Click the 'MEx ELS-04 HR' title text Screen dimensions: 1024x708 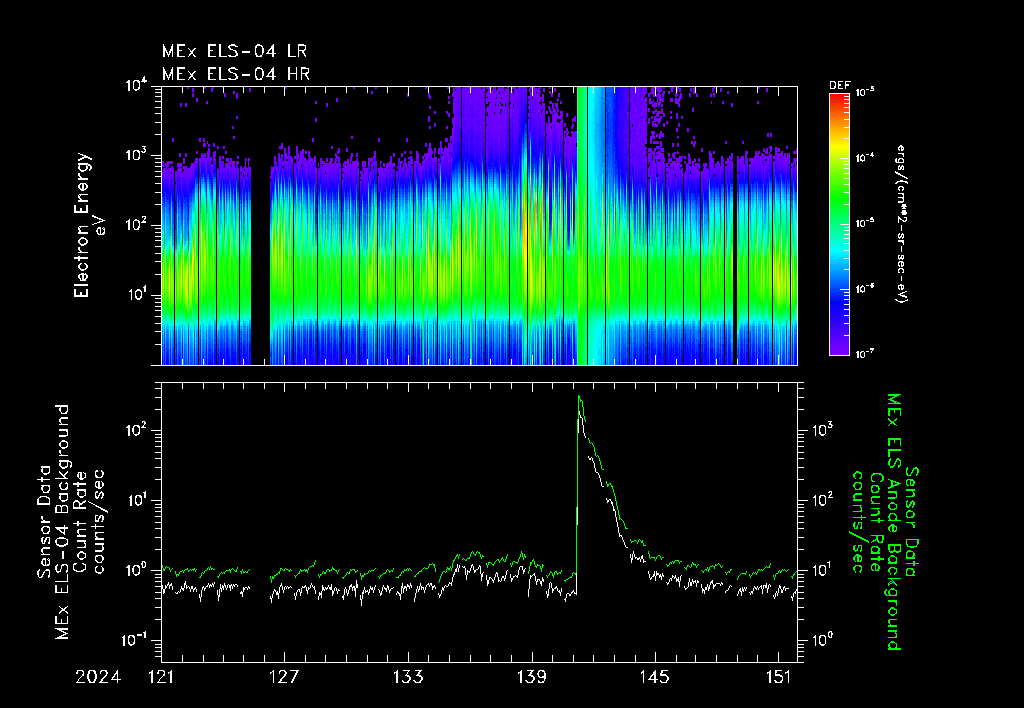(x=236, y=74)
